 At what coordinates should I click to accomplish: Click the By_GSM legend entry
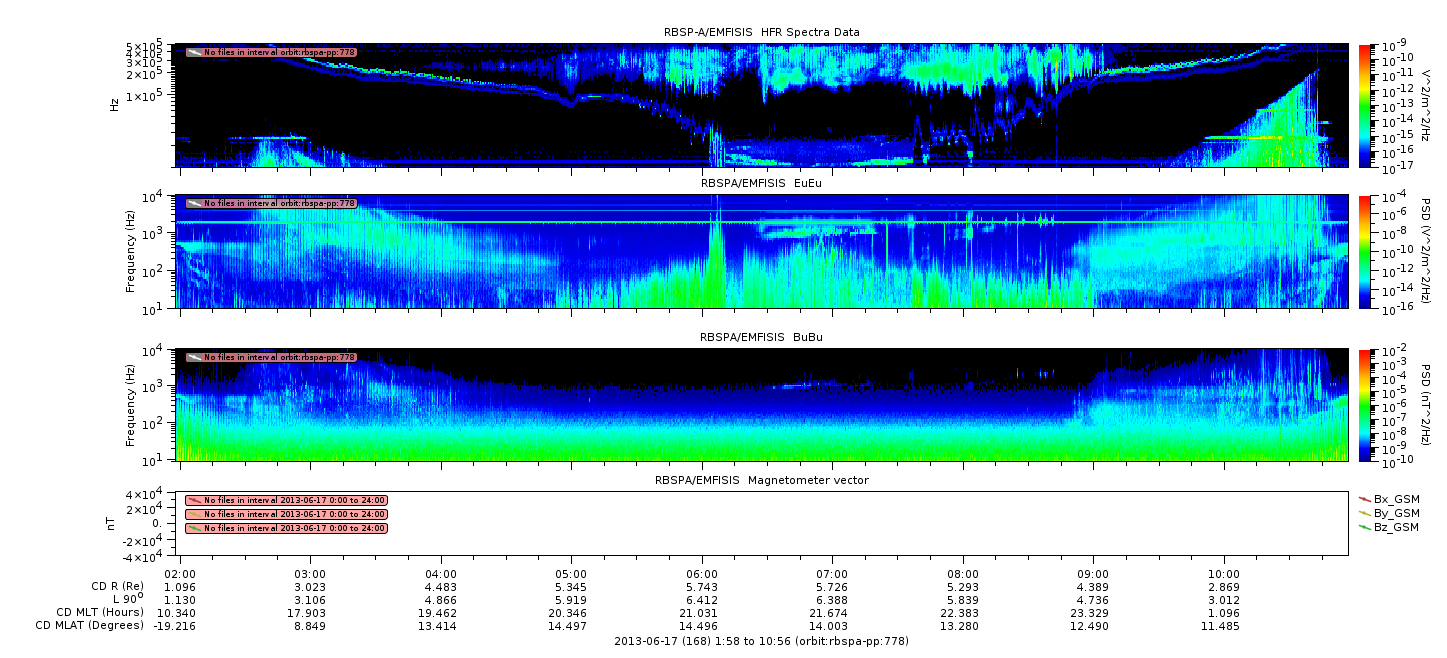click(x=1389, y=512)
